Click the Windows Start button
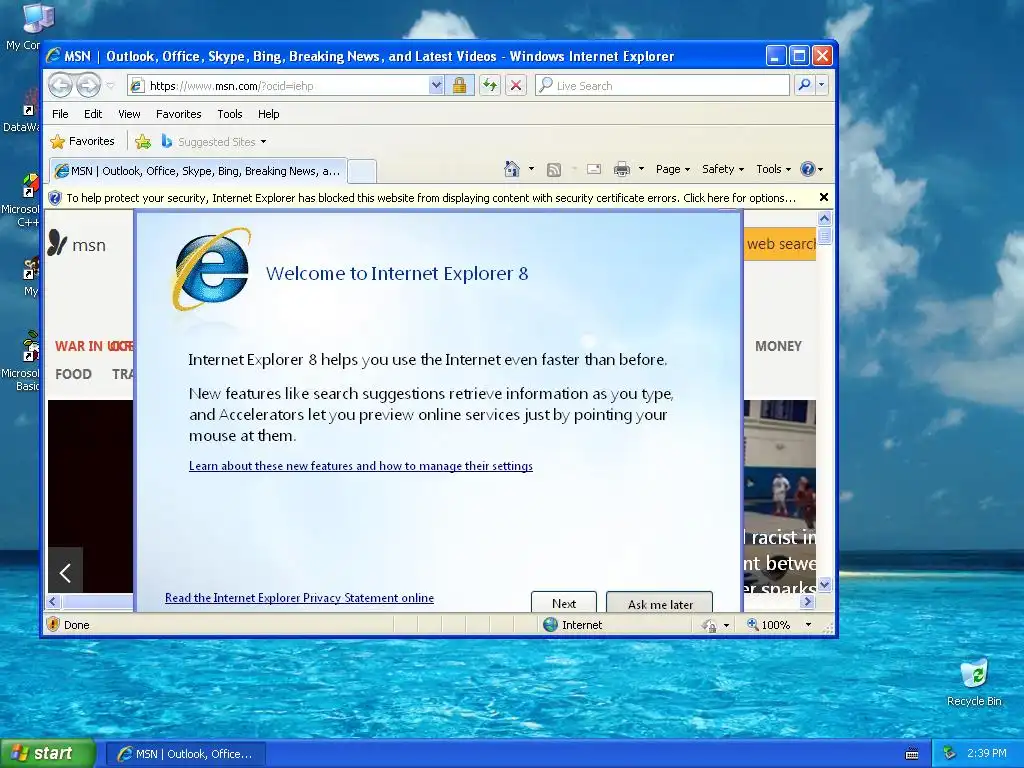Image resolution: width=1024 pixels, height=768 pixels. click(x=47, y=753)
